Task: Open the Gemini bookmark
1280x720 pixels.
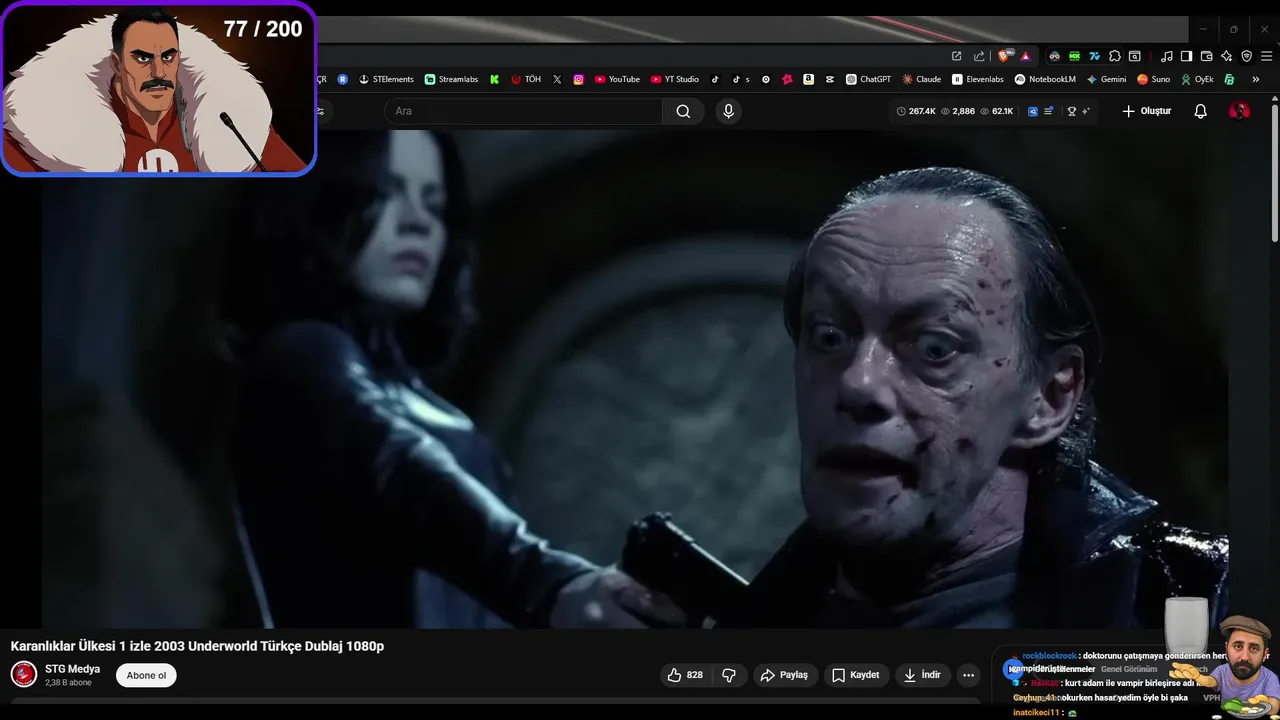Action: point(1106,79)
